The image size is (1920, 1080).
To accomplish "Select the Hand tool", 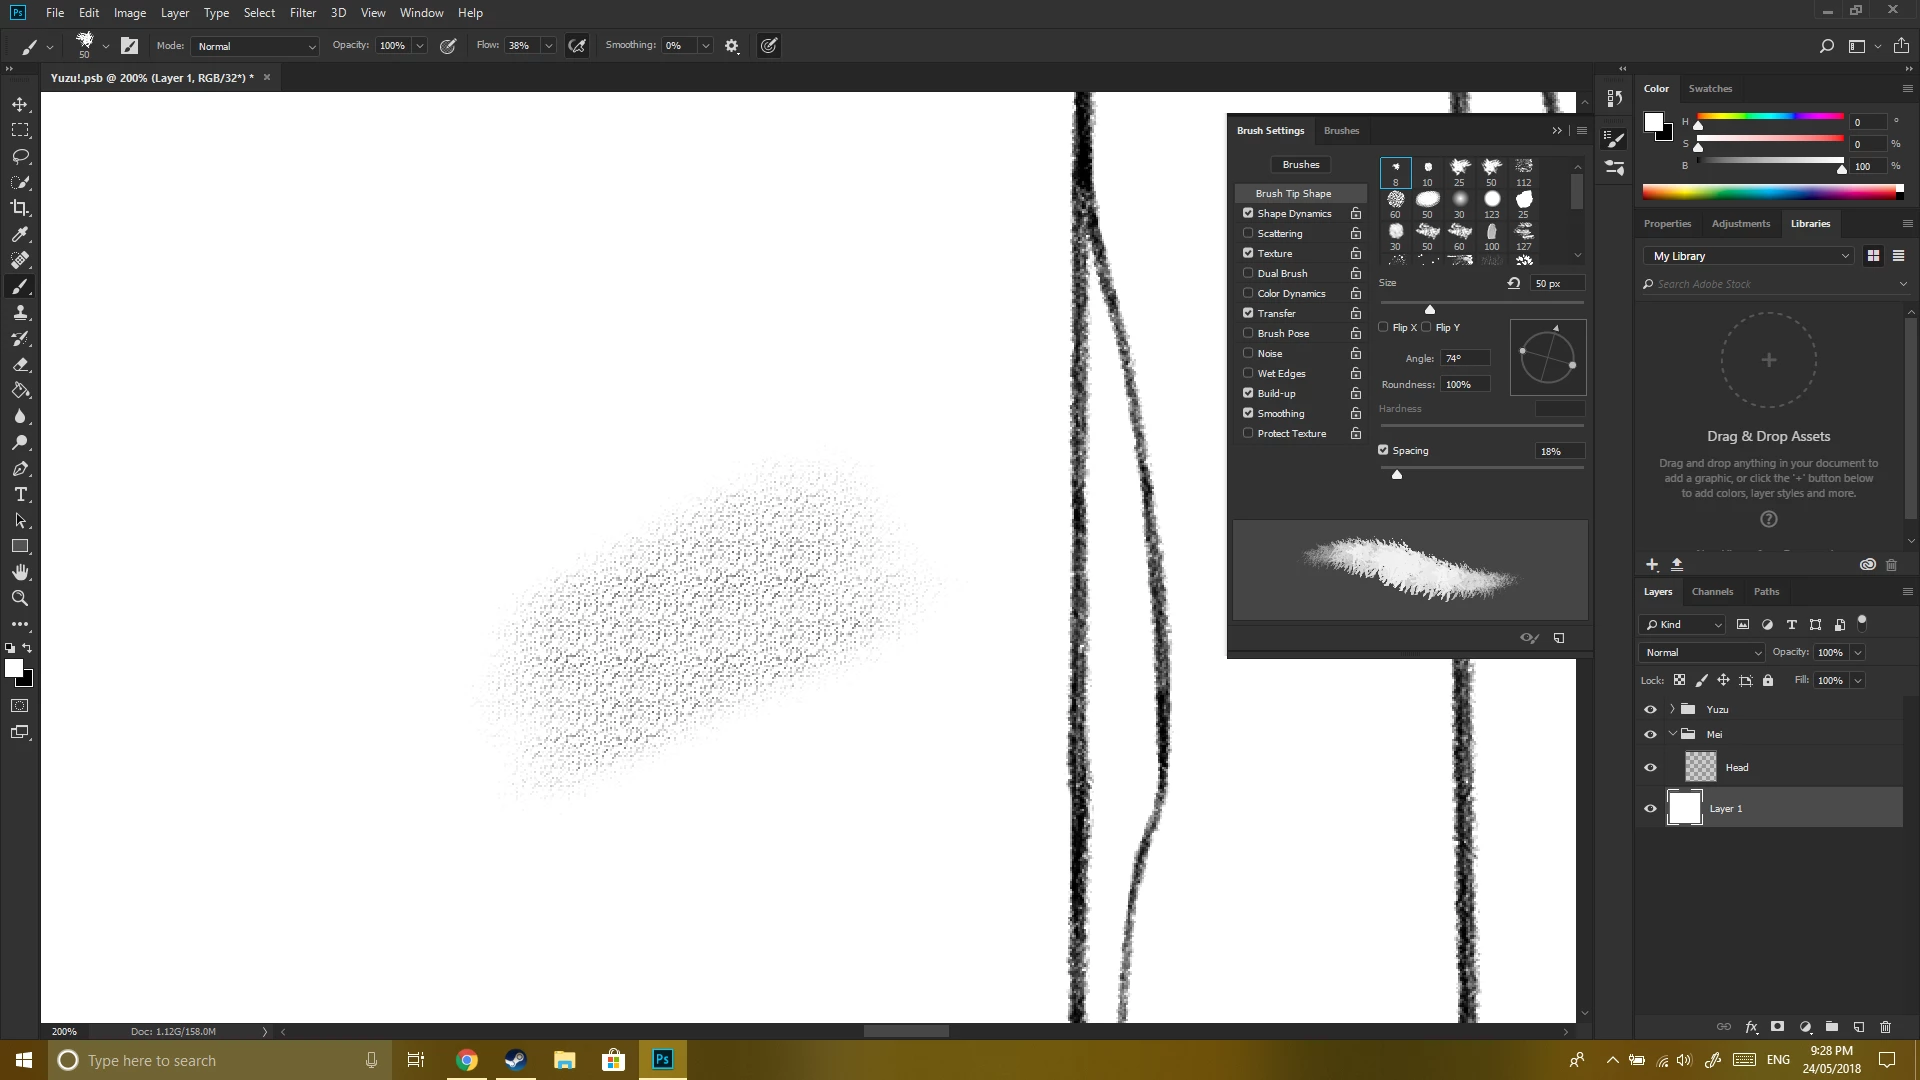I will 20,572.
